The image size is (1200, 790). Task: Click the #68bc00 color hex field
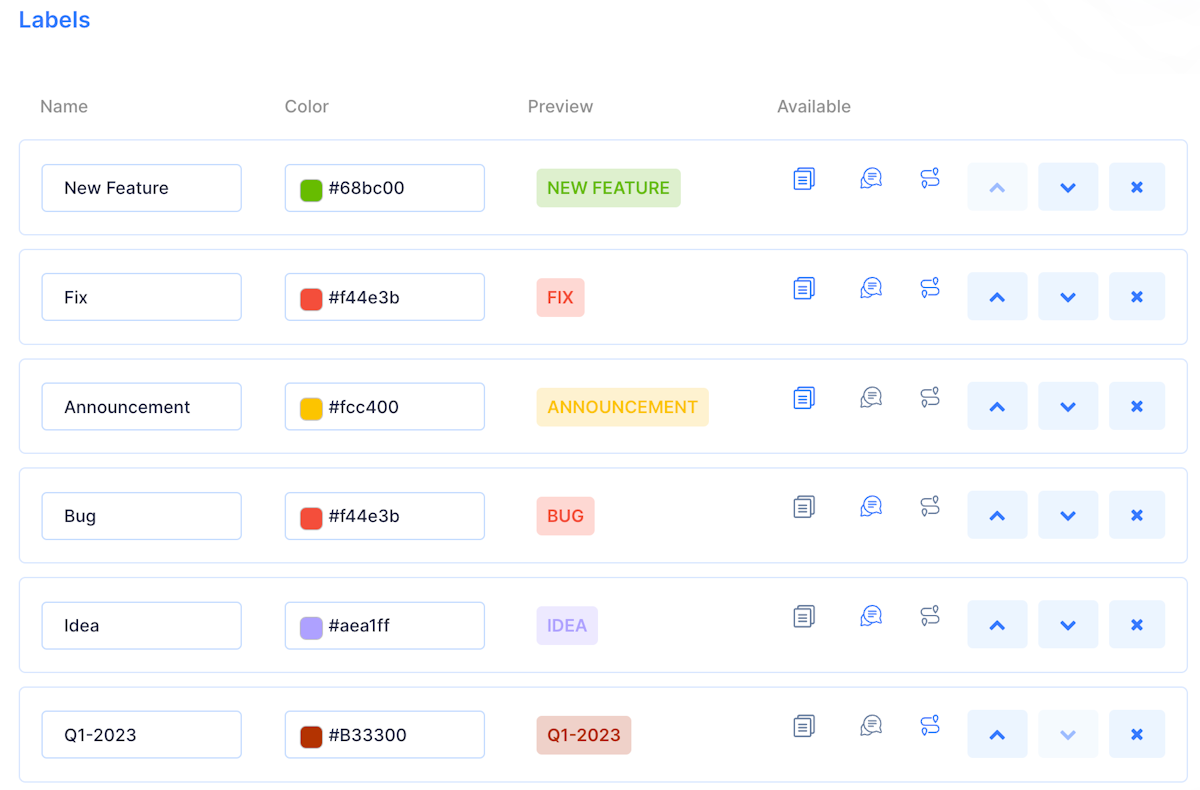pyautogui.click(x=385, y=188)
